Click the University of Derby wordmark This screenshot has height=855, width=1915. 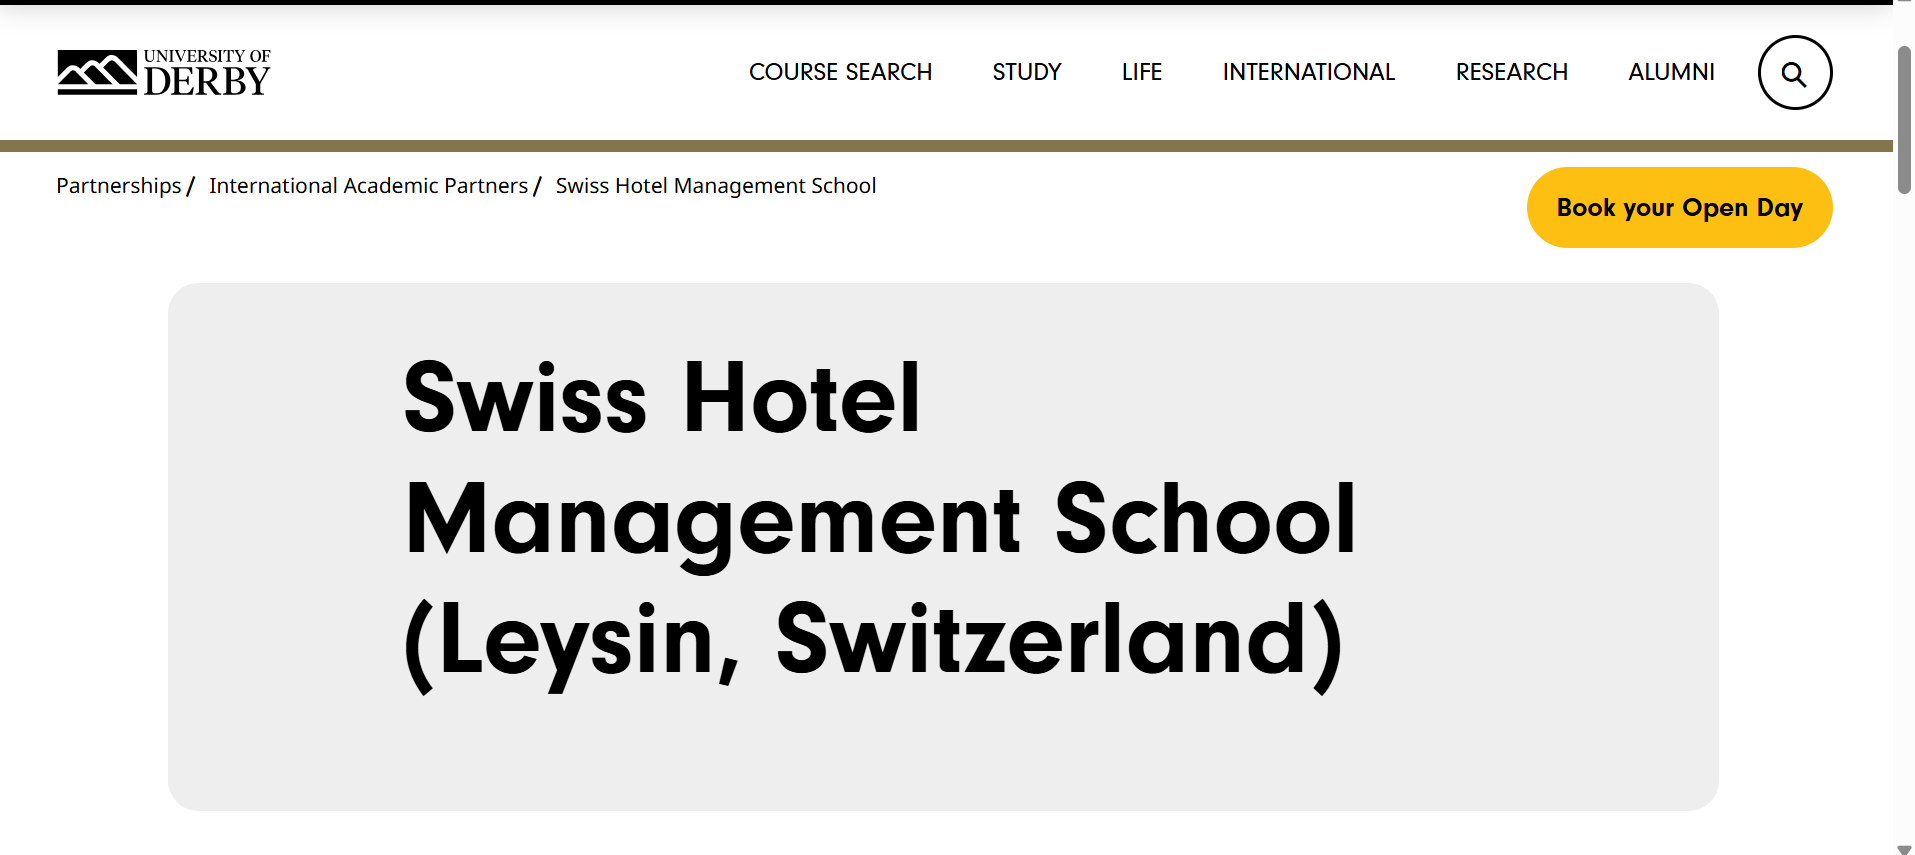point(207,74)
